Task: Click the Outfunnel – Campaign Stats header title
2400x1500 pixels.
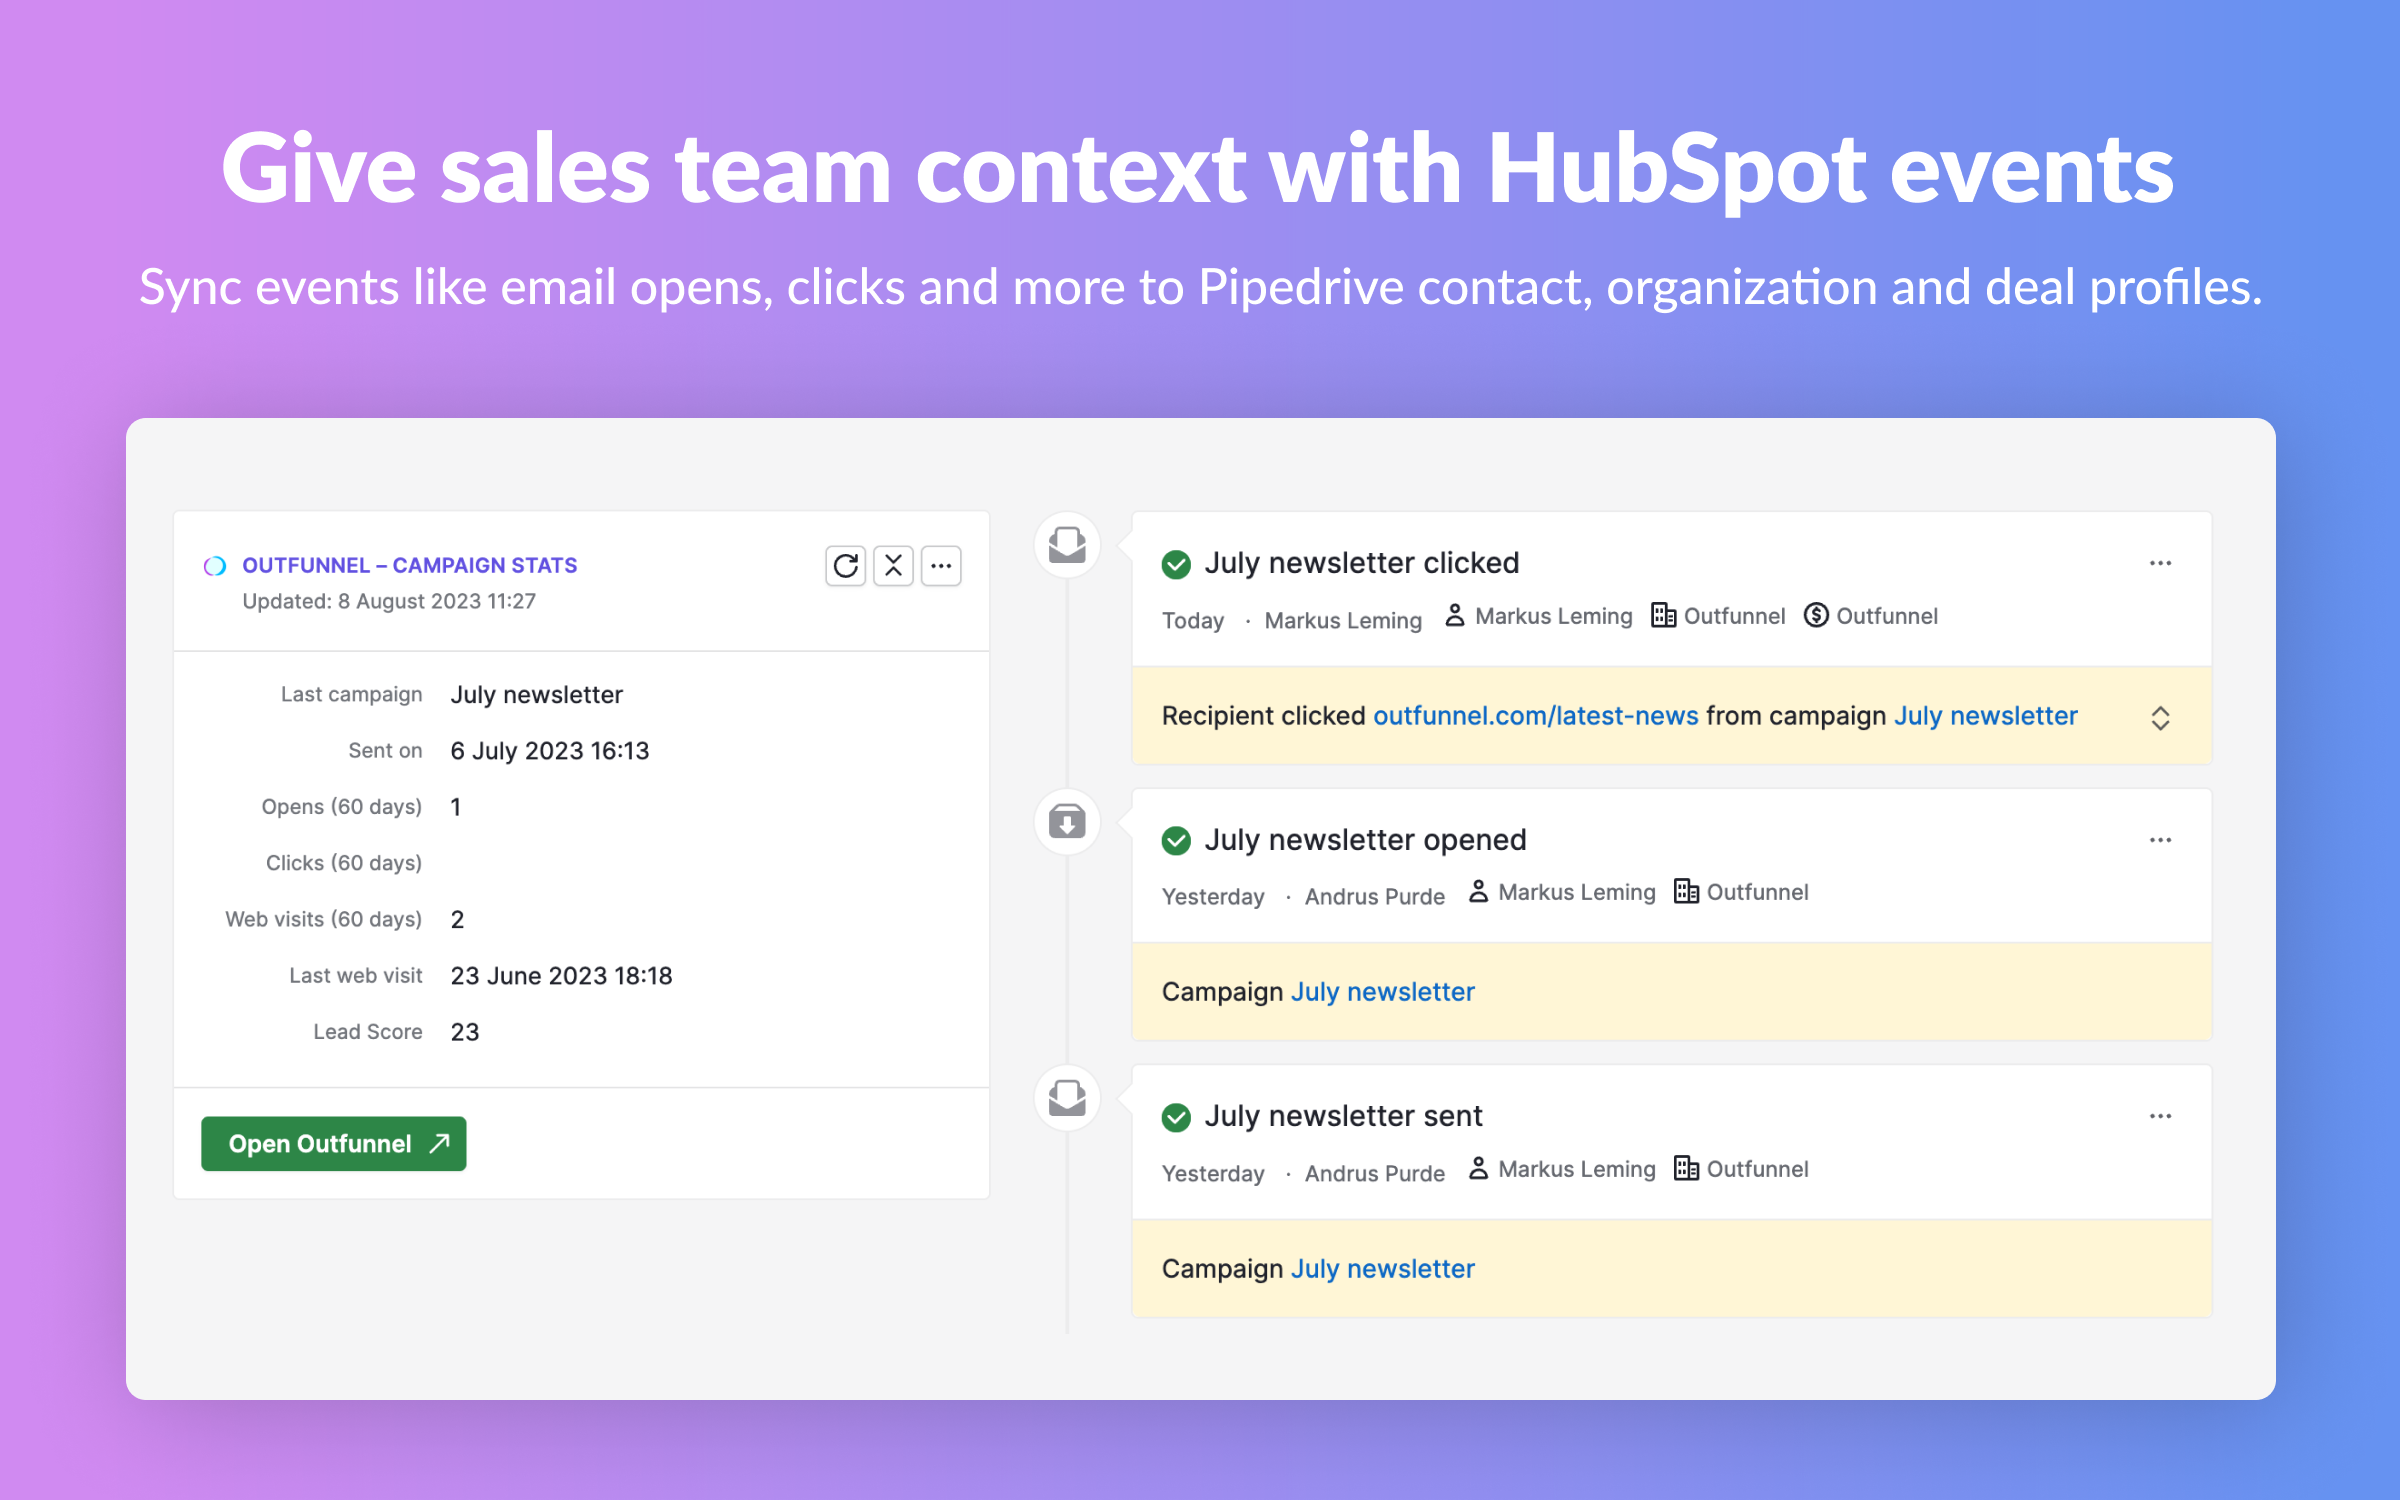Action: coord(409,566)
